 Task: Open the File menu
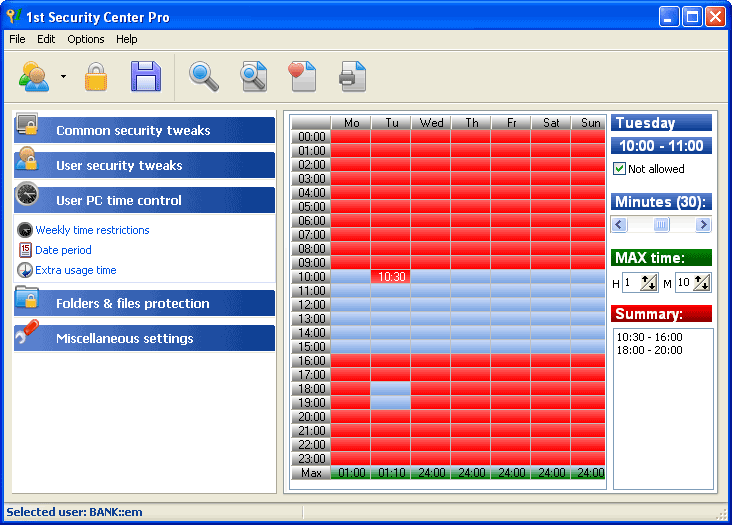(17, 39)
